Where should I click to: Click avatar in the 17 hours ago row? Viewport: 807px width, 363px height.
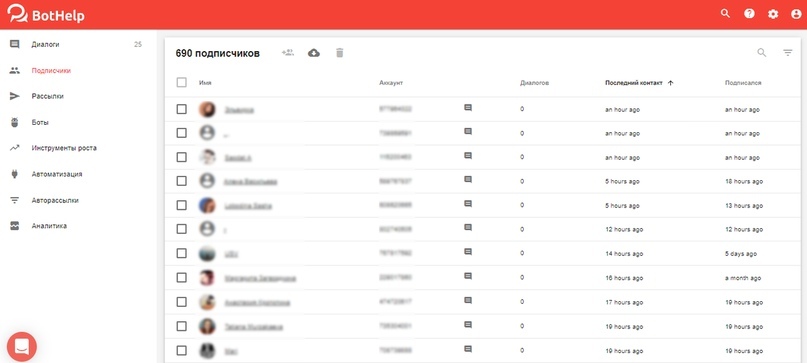click(207, 302)
